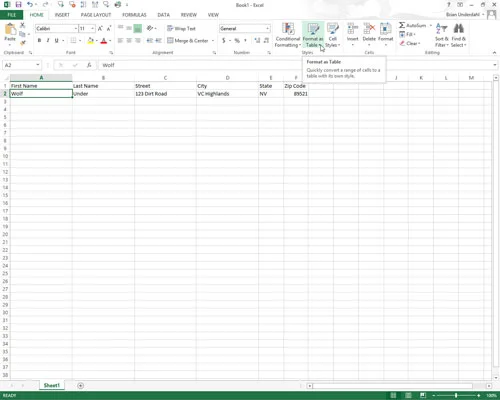Switch to the INSERT ribbon tab
The height and width of the screenshot is (400, 500).
(62, 15)
